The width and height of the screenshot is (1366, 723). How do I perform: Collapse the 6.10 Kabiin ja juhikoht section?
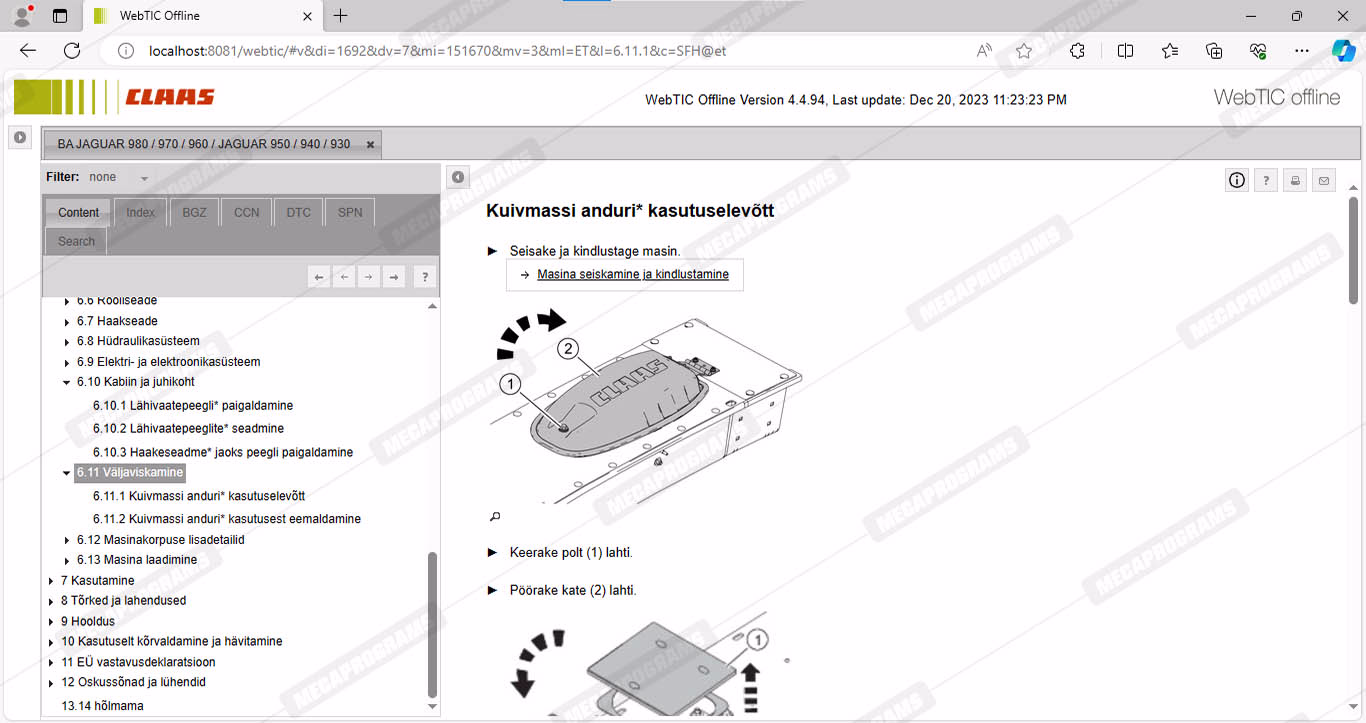coord(67,382)
